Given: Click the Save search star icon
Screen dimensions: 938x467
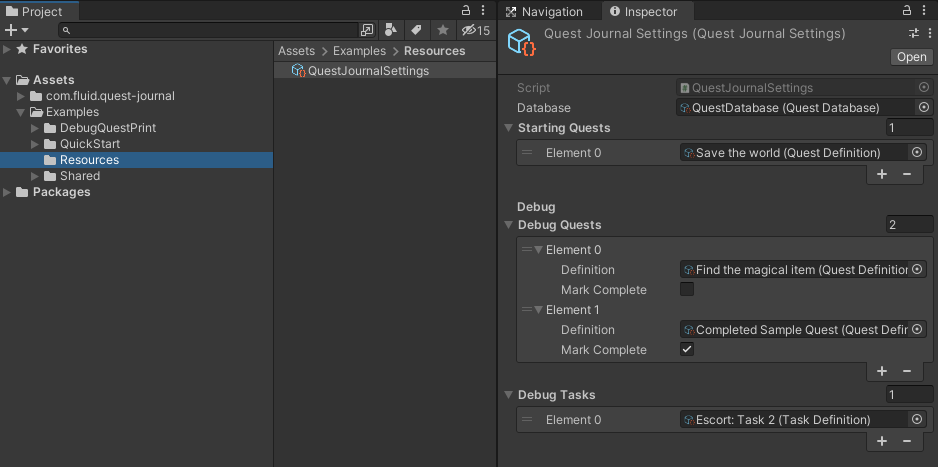Looking at the screenshot, I should [x=443, y=30].
